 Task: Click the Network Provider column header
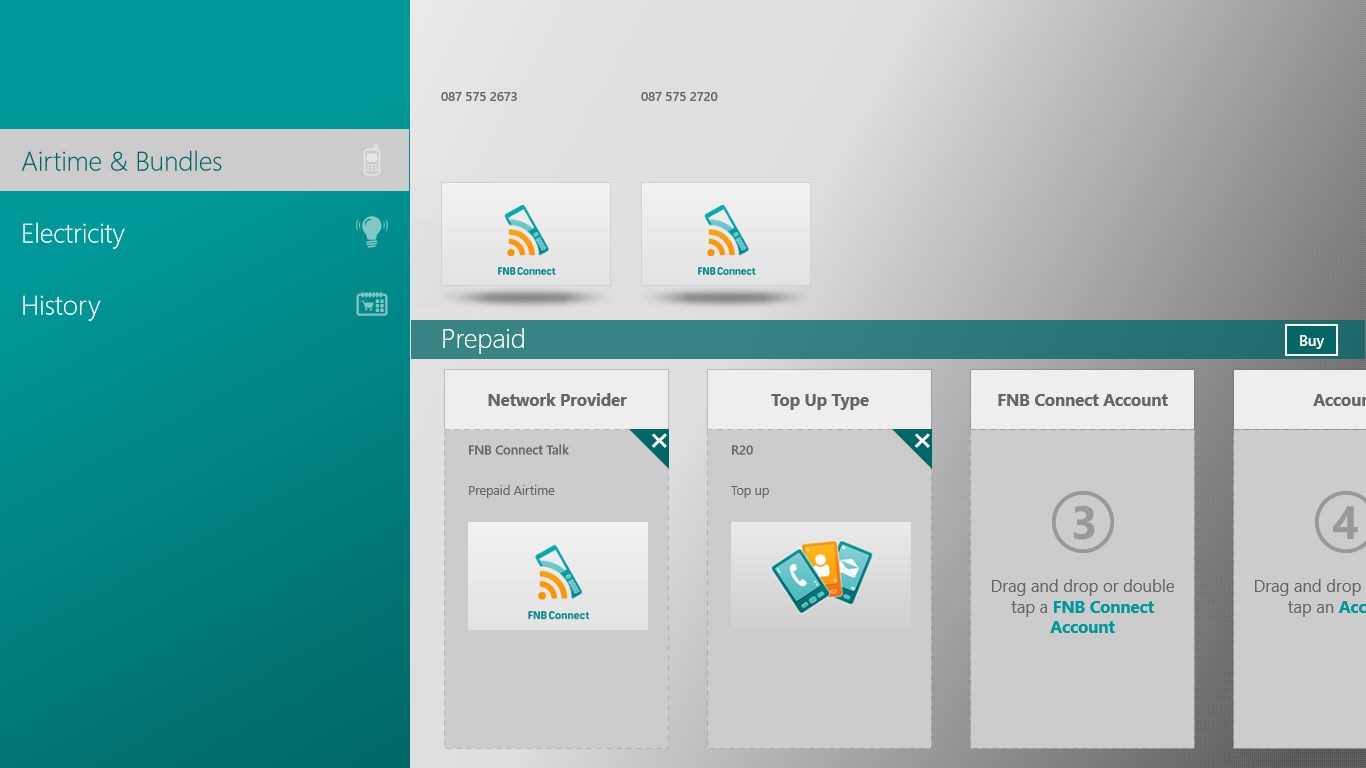(557, 400)
